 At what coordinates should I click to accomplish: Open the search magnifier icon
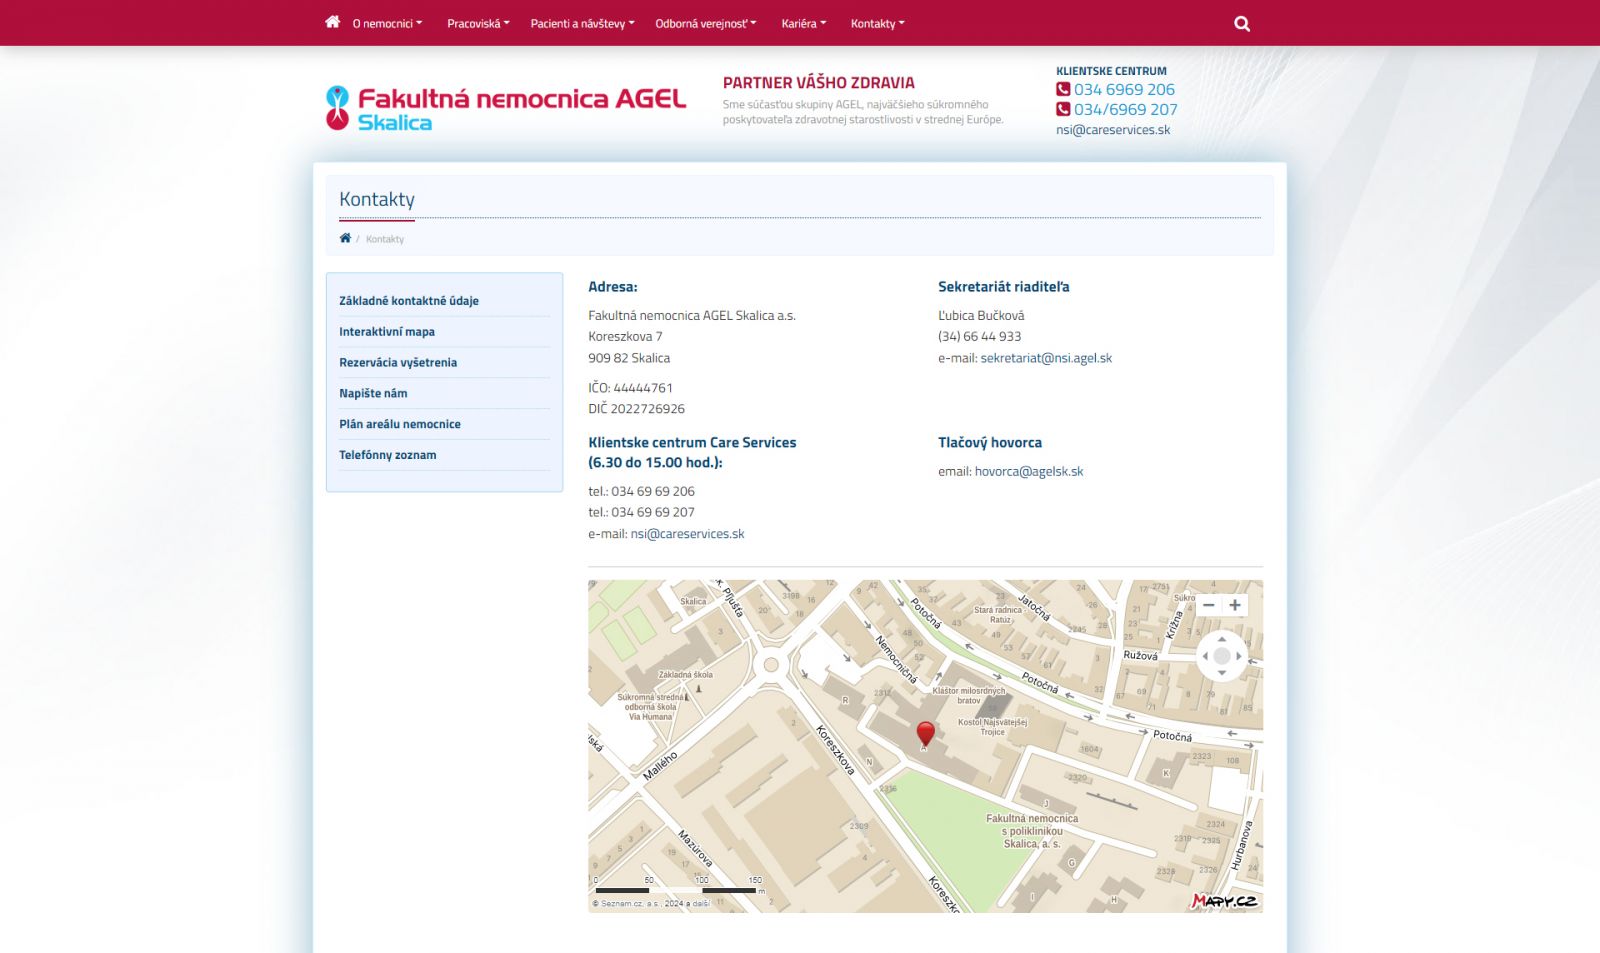point(1242,24)
